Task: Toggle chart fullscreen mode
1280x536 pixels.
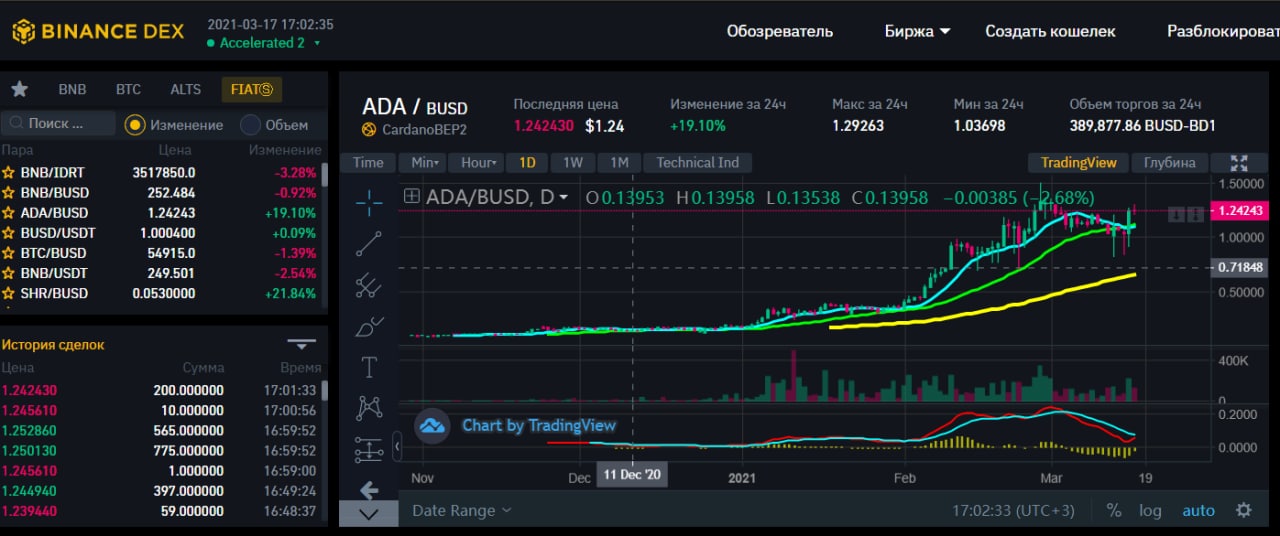Action: (x=1239, y=163)
